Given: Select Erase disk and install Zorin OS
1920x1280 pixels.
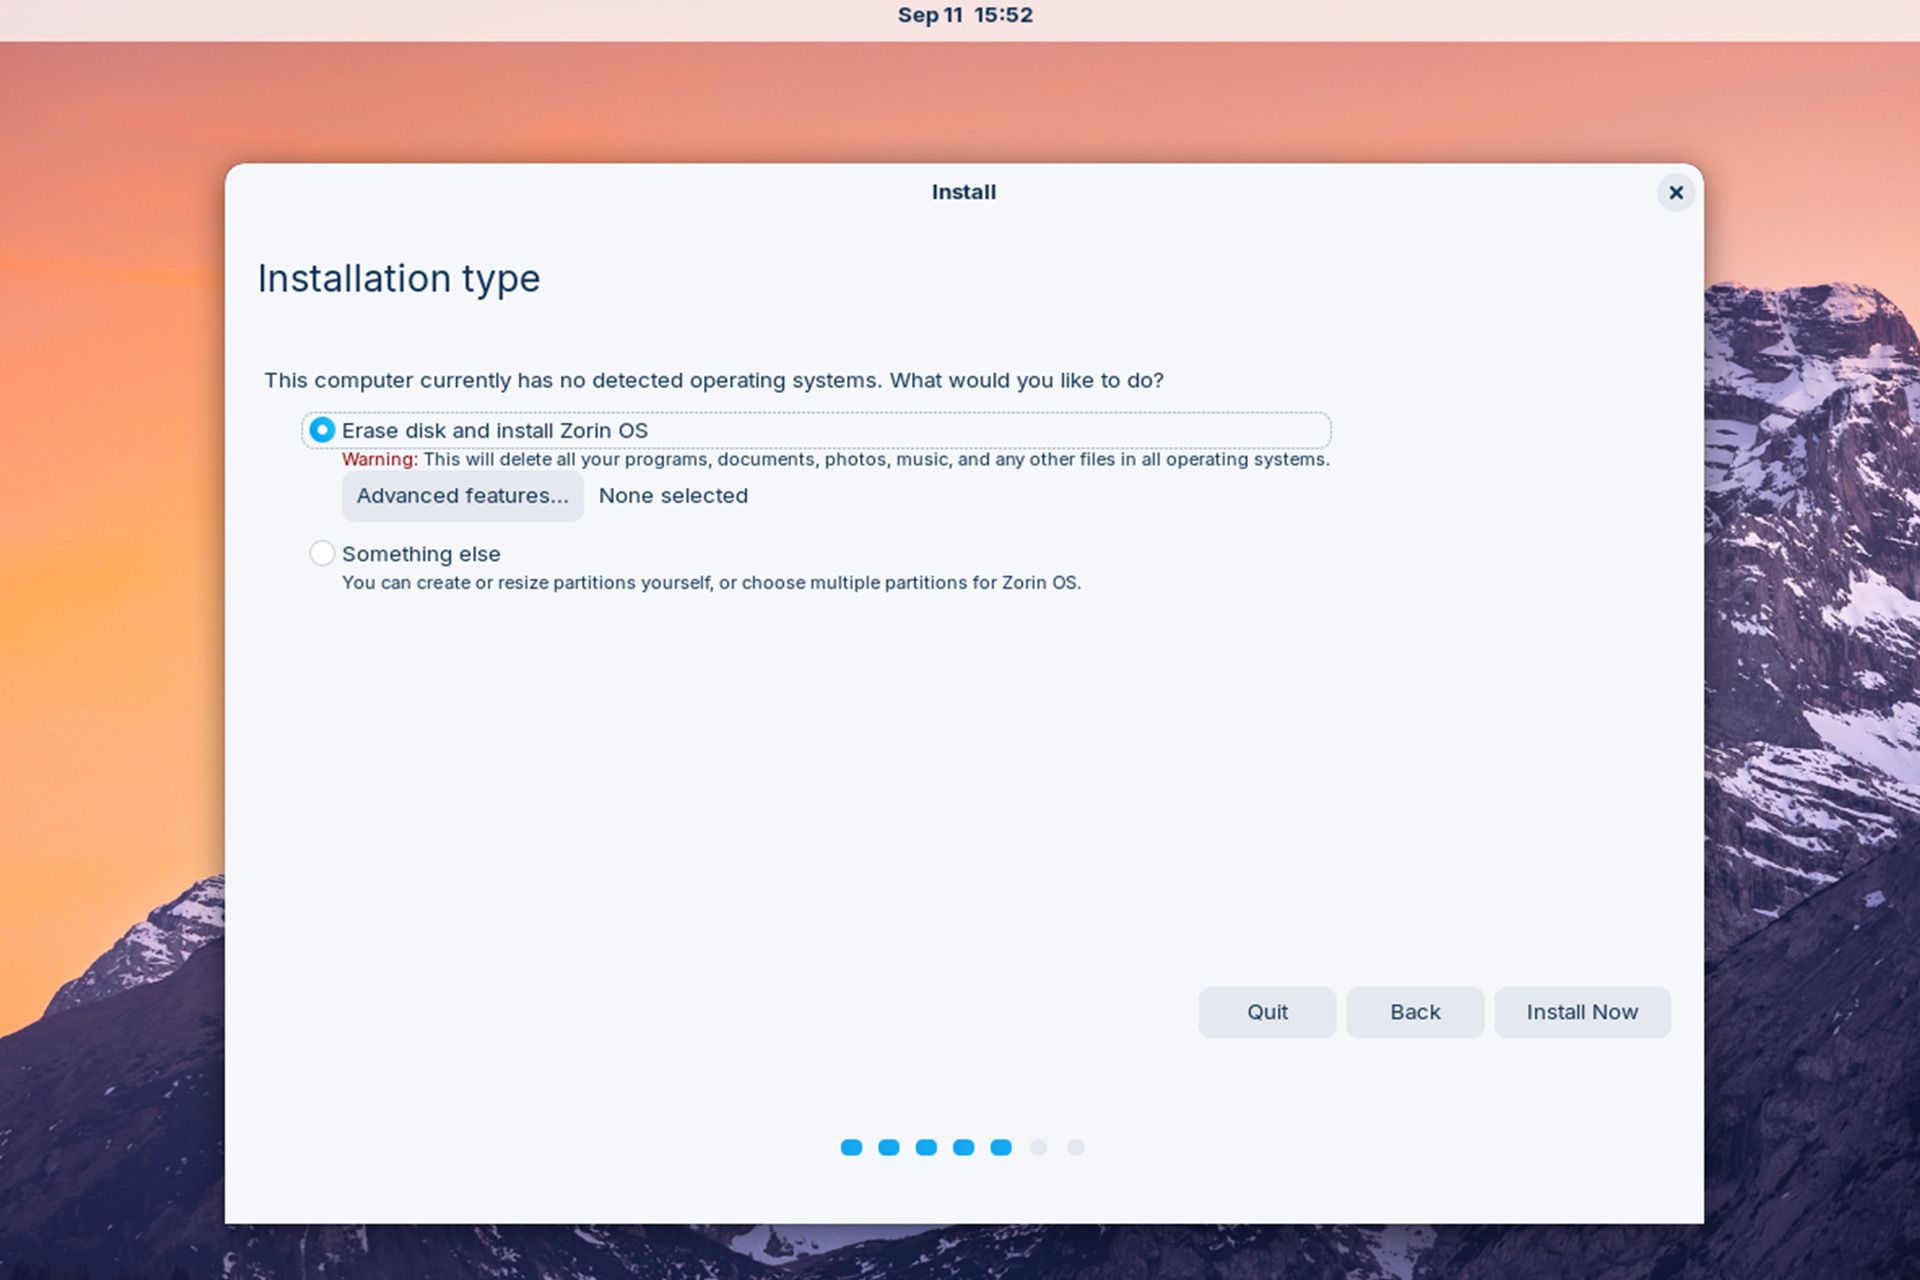Looking at the screenshot, I should coord(320,430).
